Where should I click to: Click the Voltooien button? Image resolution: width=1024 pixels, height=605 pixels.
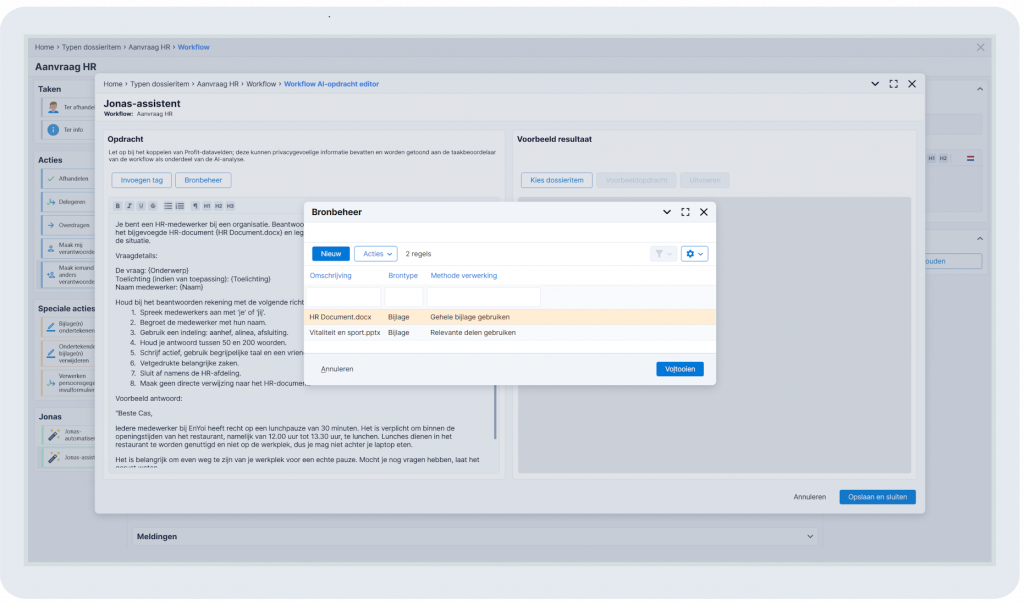(680, 369)
